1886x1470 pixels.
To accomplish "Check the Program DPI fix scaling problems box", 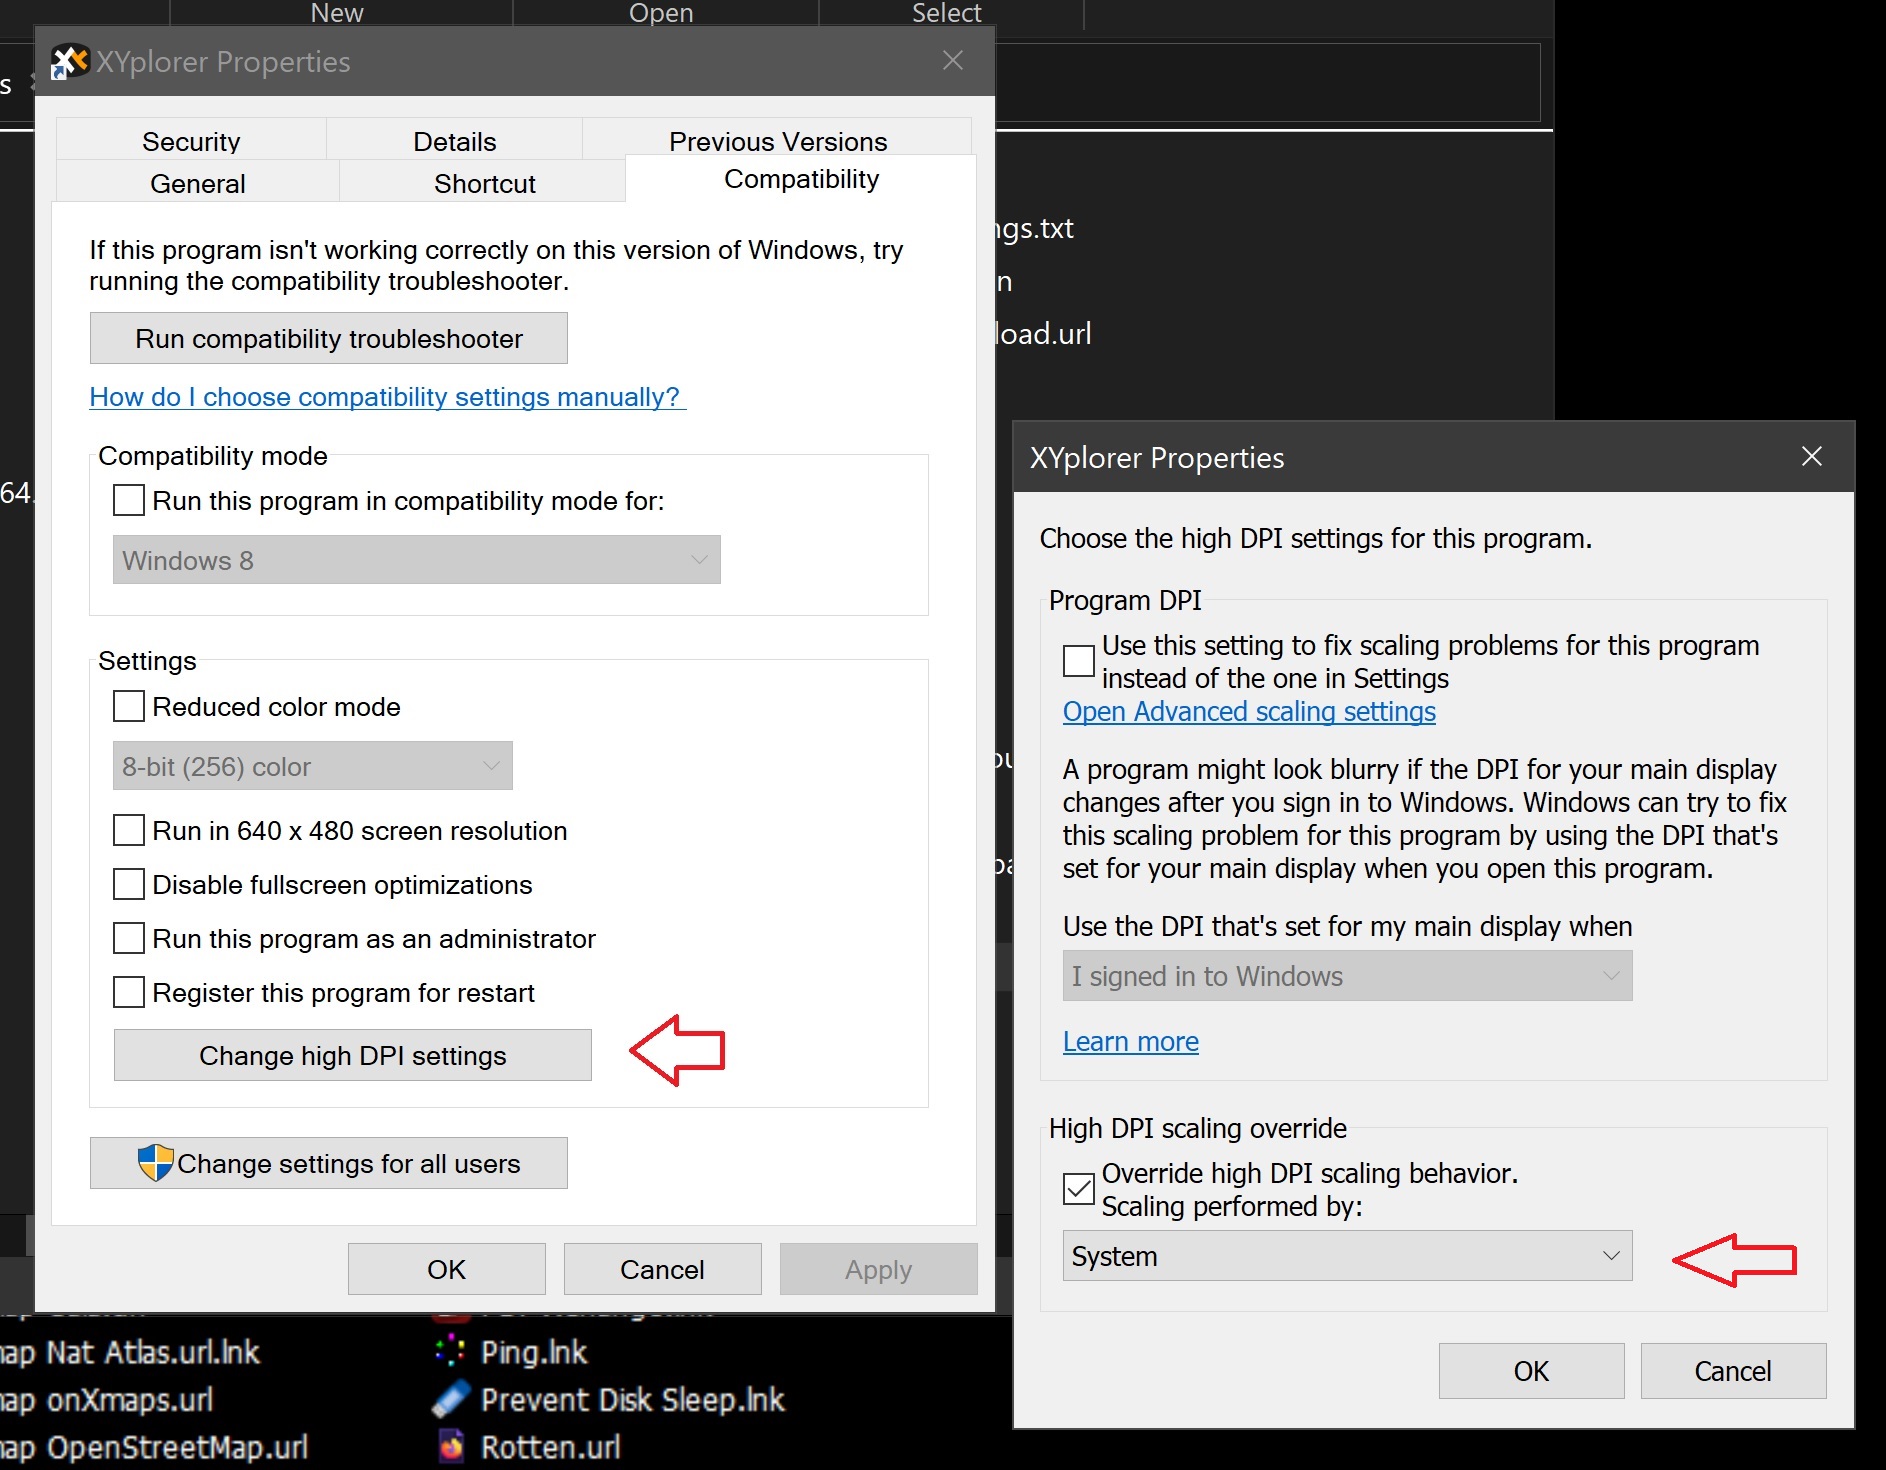I will 1079,661.
